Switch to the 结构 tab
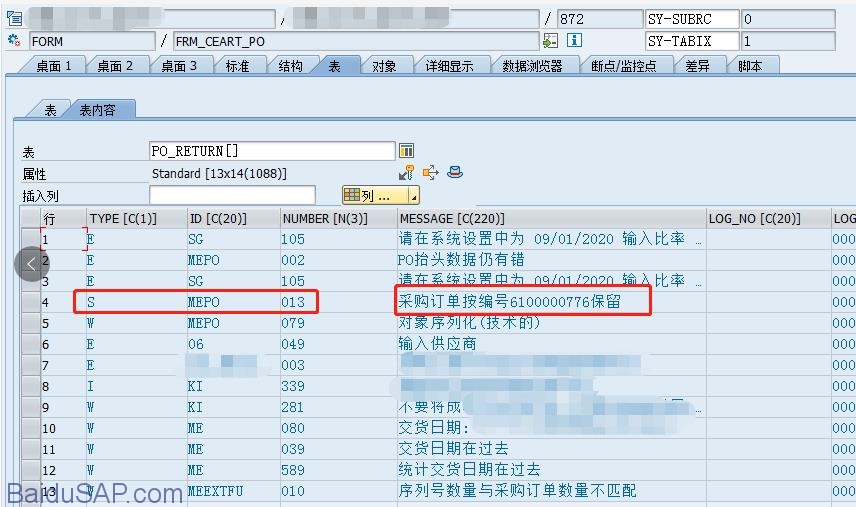 (290, 66)
